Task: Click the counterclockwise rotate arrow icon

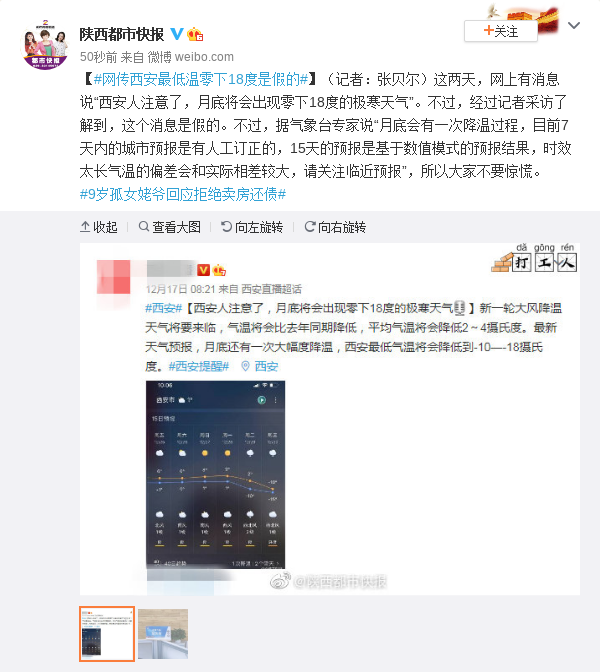Action: [x=226, y=226]
